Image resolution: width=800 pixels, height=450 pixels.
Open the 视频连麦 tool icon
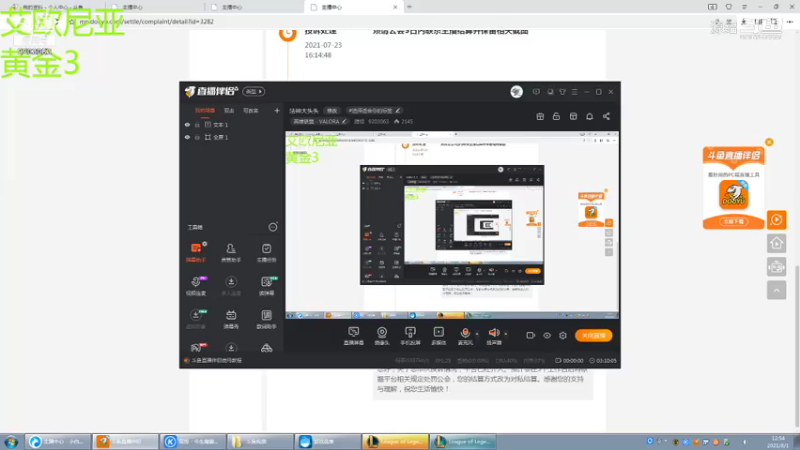(196, 286)
